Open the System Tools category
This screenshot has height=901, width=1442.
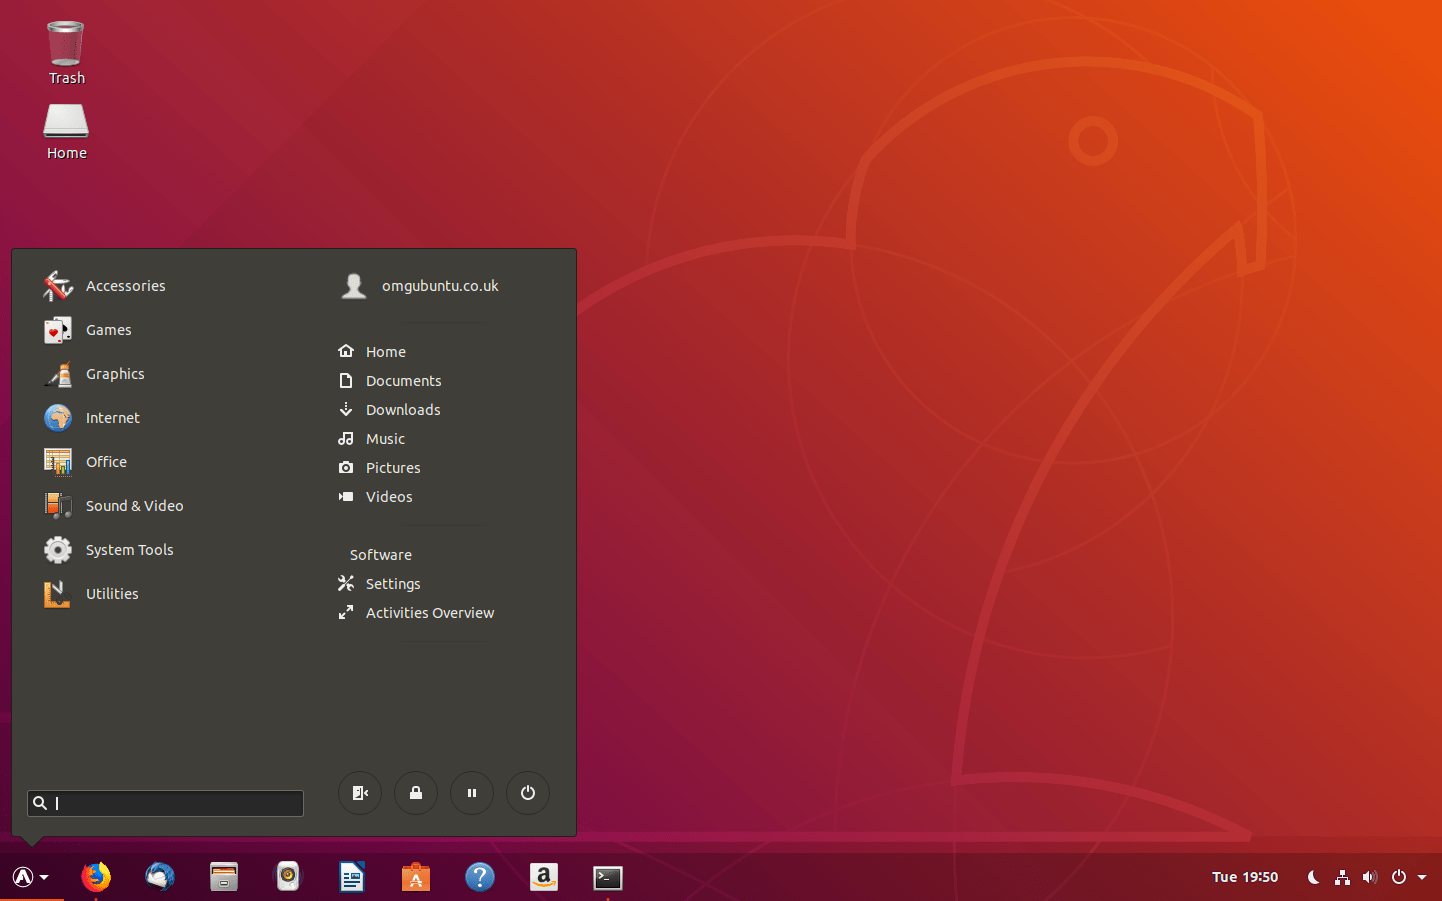(129, 549)
